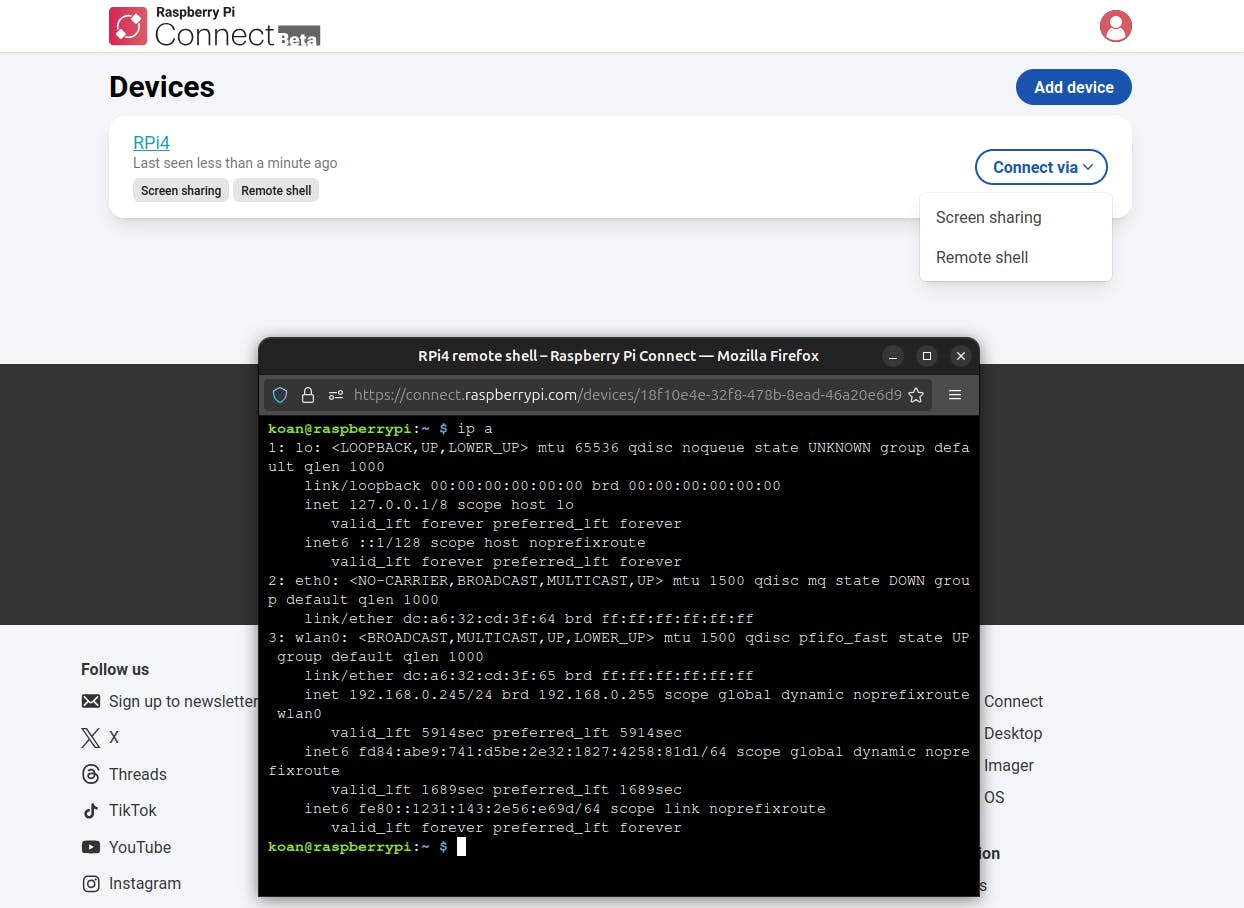This screenshot has height=908, width=1244.
Task: Click the padlock site security icon
Action: coord(308,395)
